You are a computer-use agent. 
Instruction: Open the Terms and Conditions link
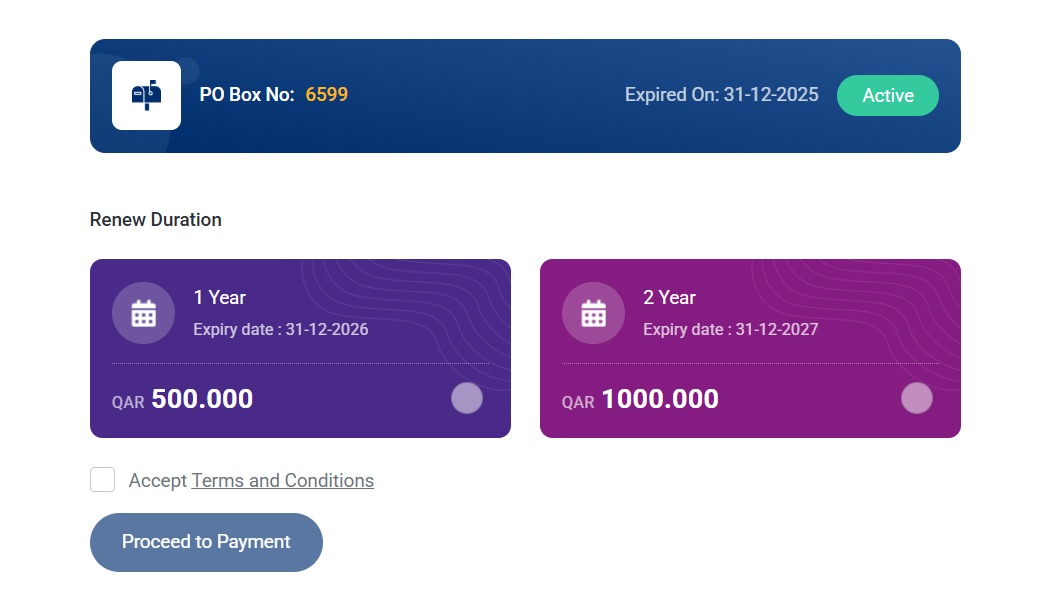click(282, 481)
